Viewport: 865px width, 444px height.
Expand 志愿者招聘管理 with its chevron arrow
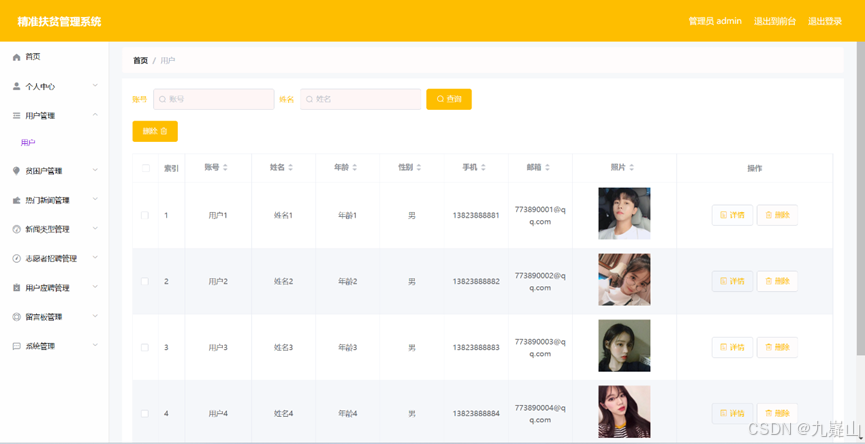[95, 258]
